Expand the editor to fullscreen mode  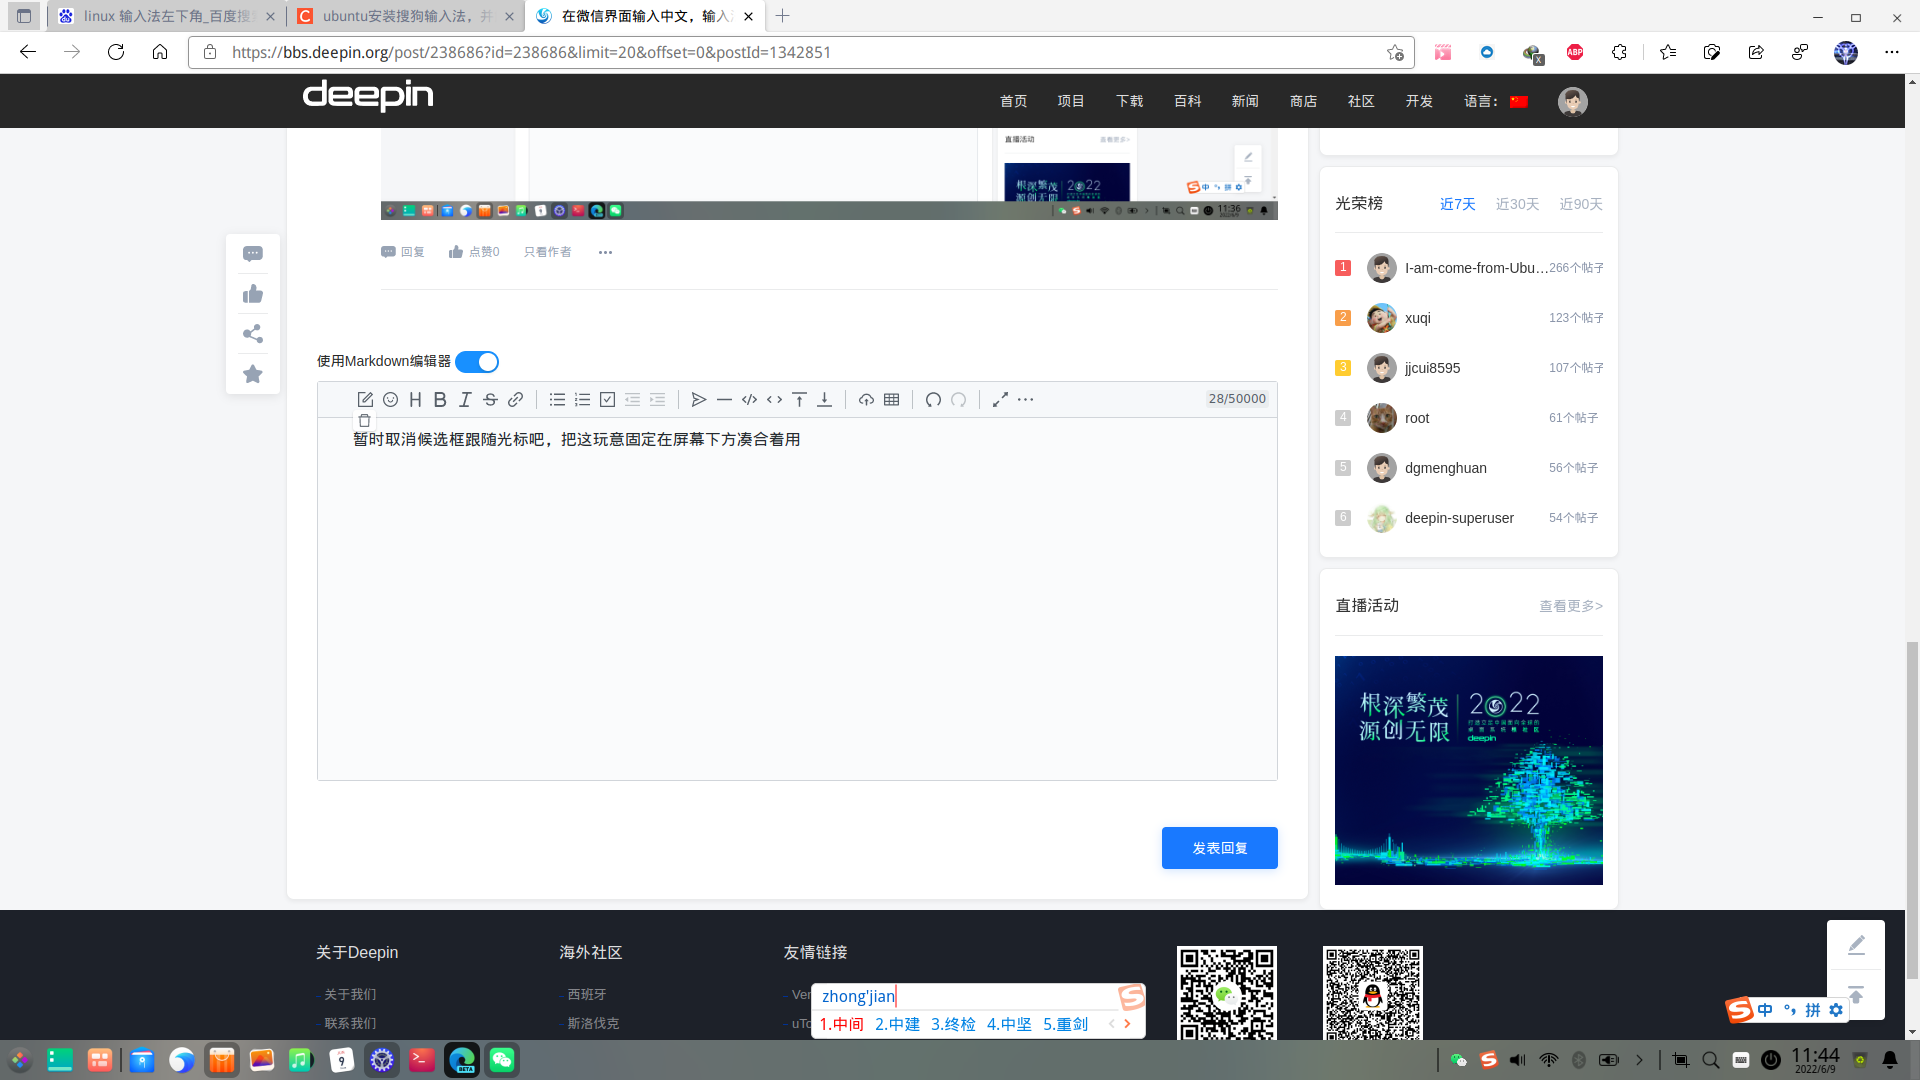1000,399
